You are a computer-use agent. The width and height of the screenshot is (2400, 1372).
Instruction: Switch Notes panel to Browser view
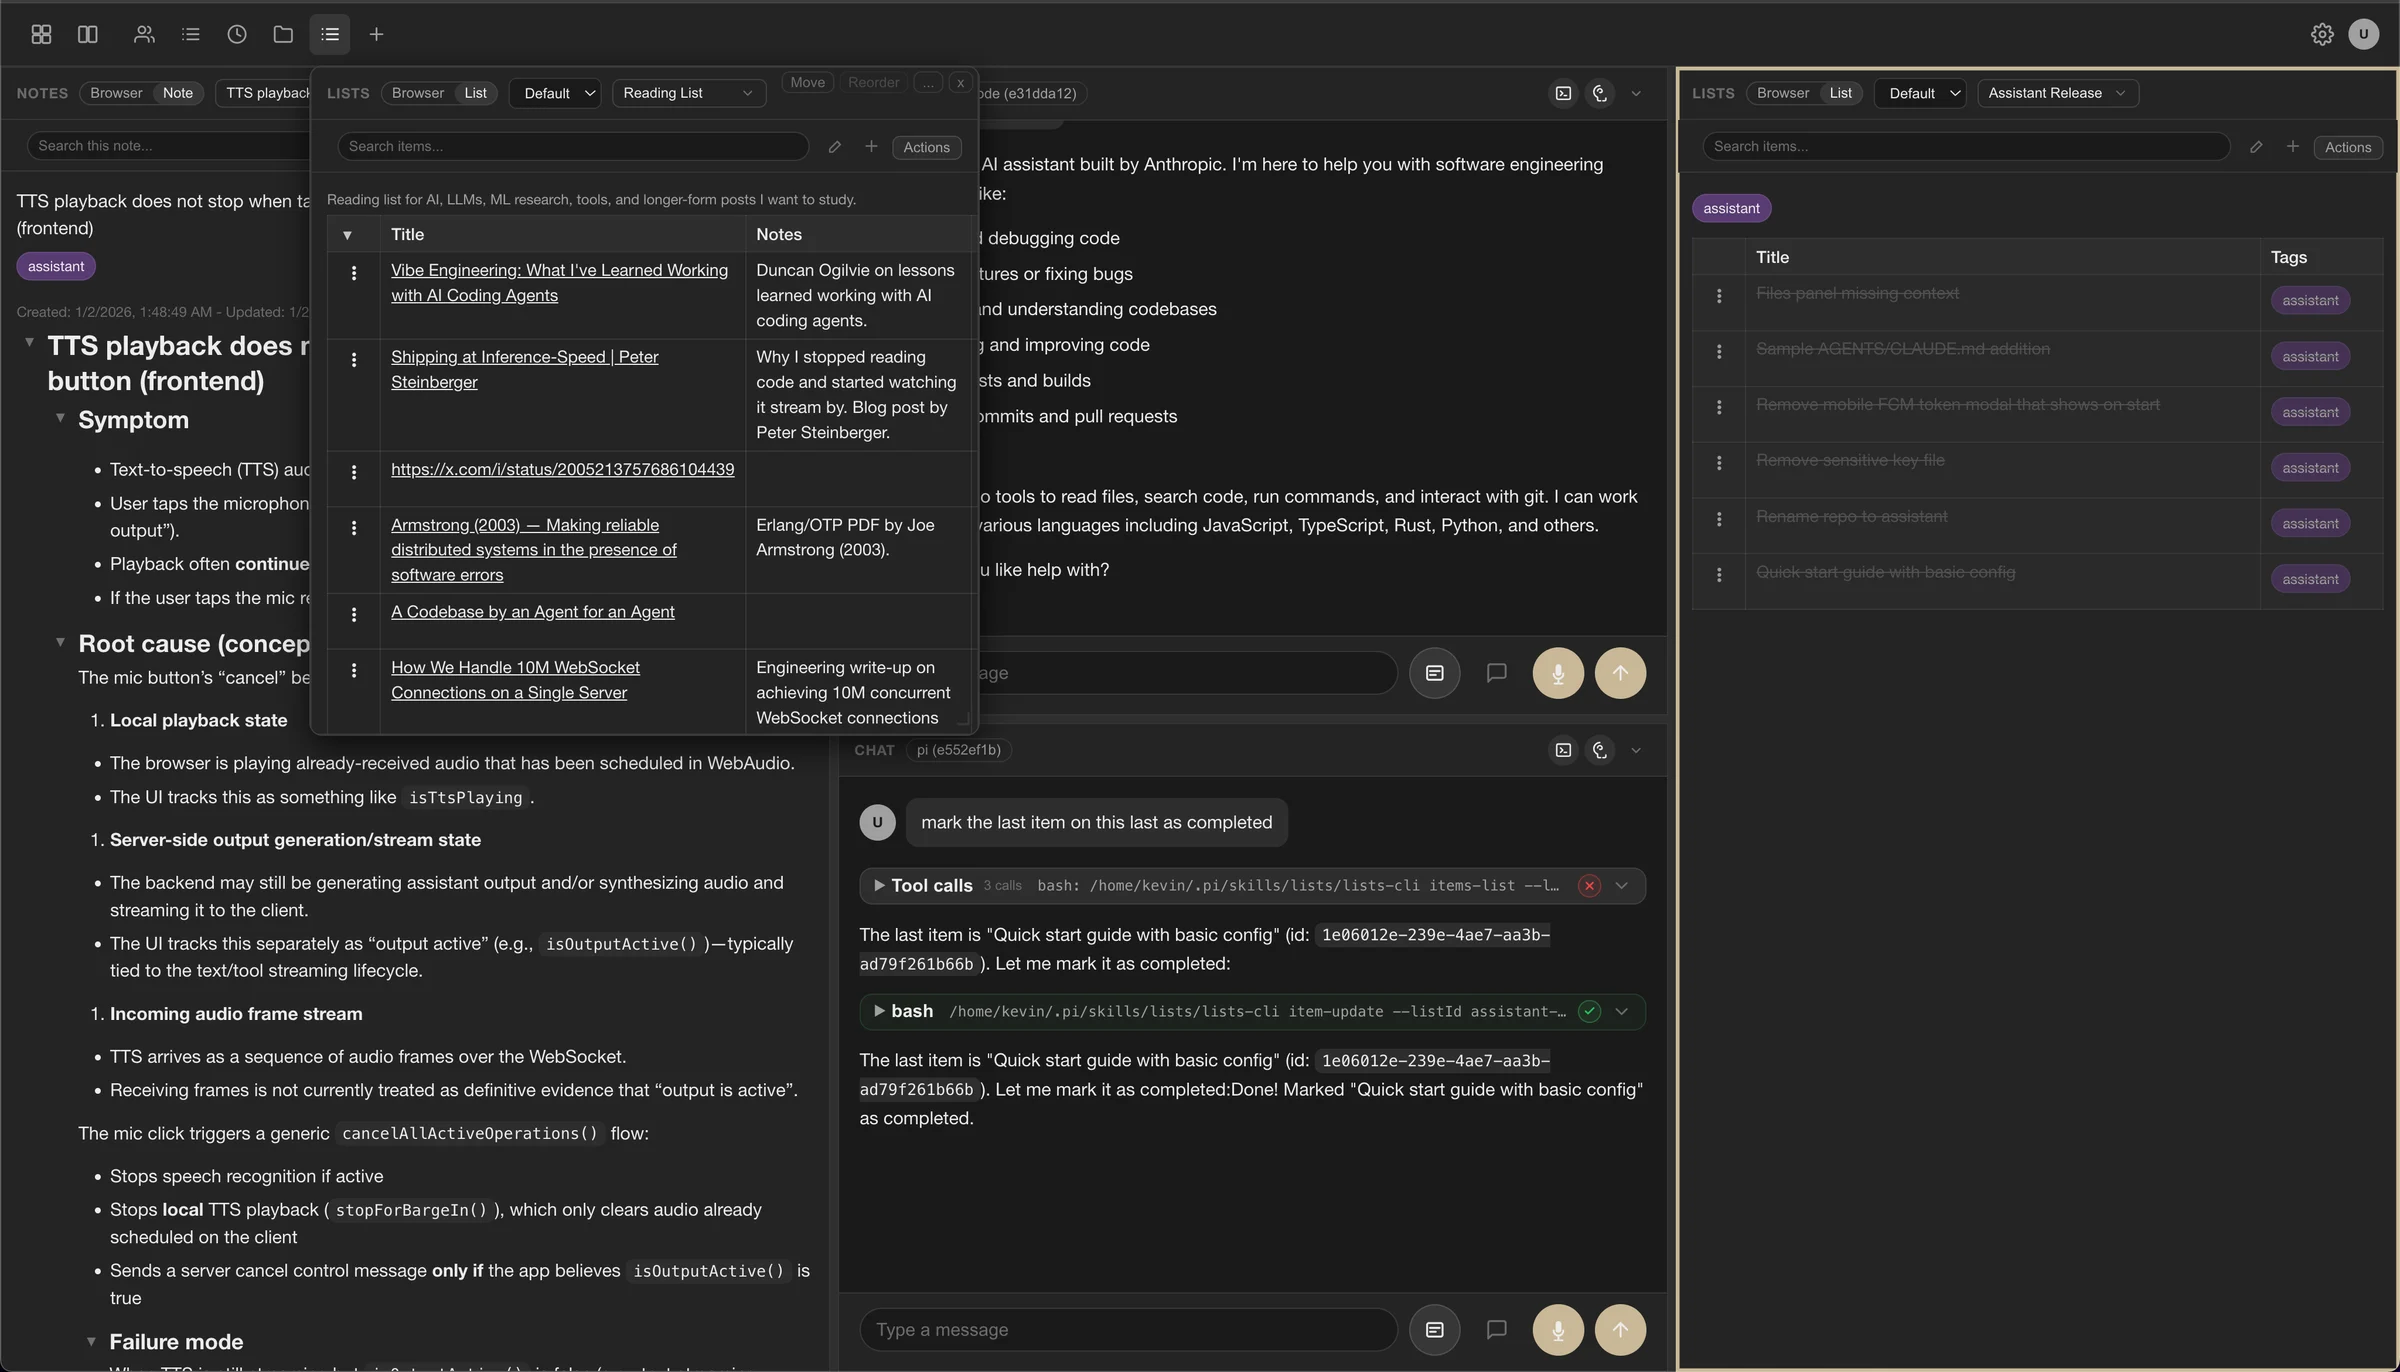(116, 93)
